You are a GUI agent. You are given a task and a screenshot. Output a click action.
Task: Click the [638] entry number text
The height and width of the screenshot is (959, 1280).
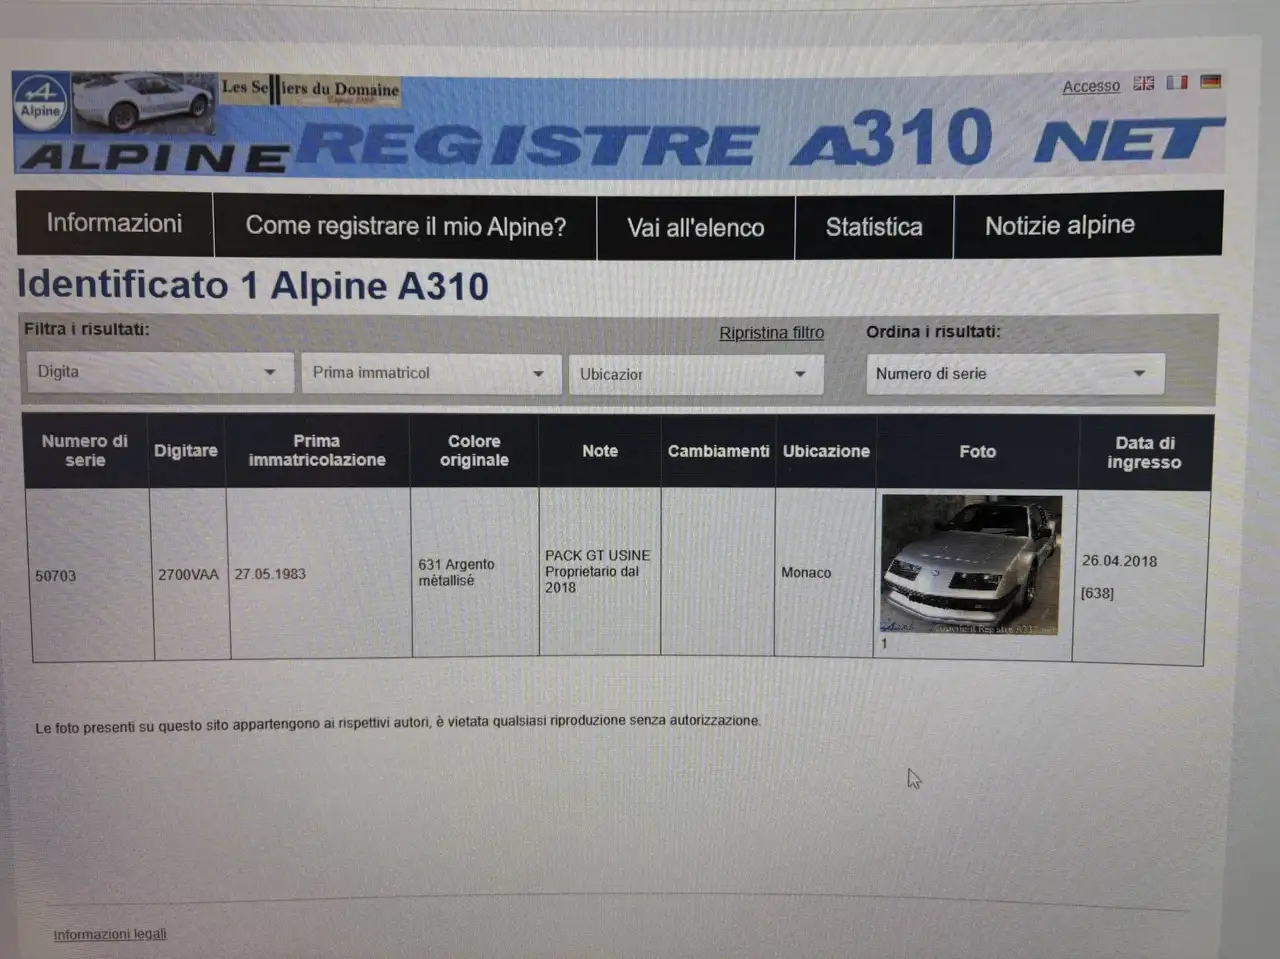click(x=1097, y=593)
